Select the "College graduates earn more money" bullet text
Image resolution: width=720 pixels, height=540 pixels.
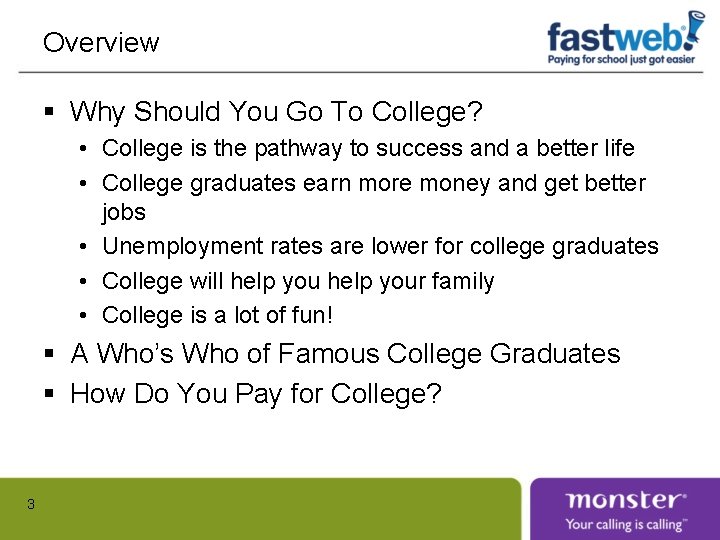pos(374,184)
